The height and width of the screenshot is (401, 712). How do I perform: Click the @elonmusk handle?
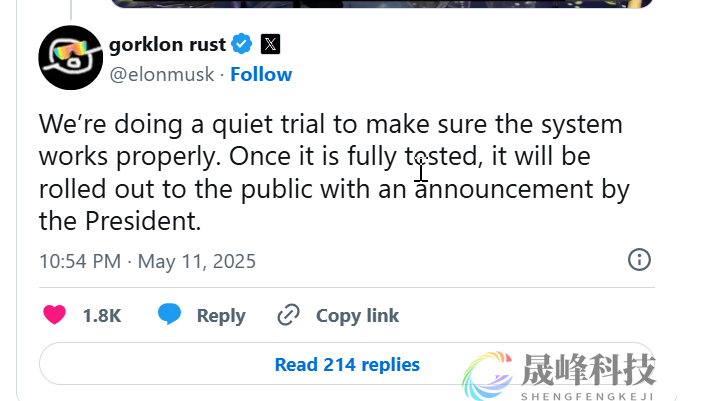point(164,74)
